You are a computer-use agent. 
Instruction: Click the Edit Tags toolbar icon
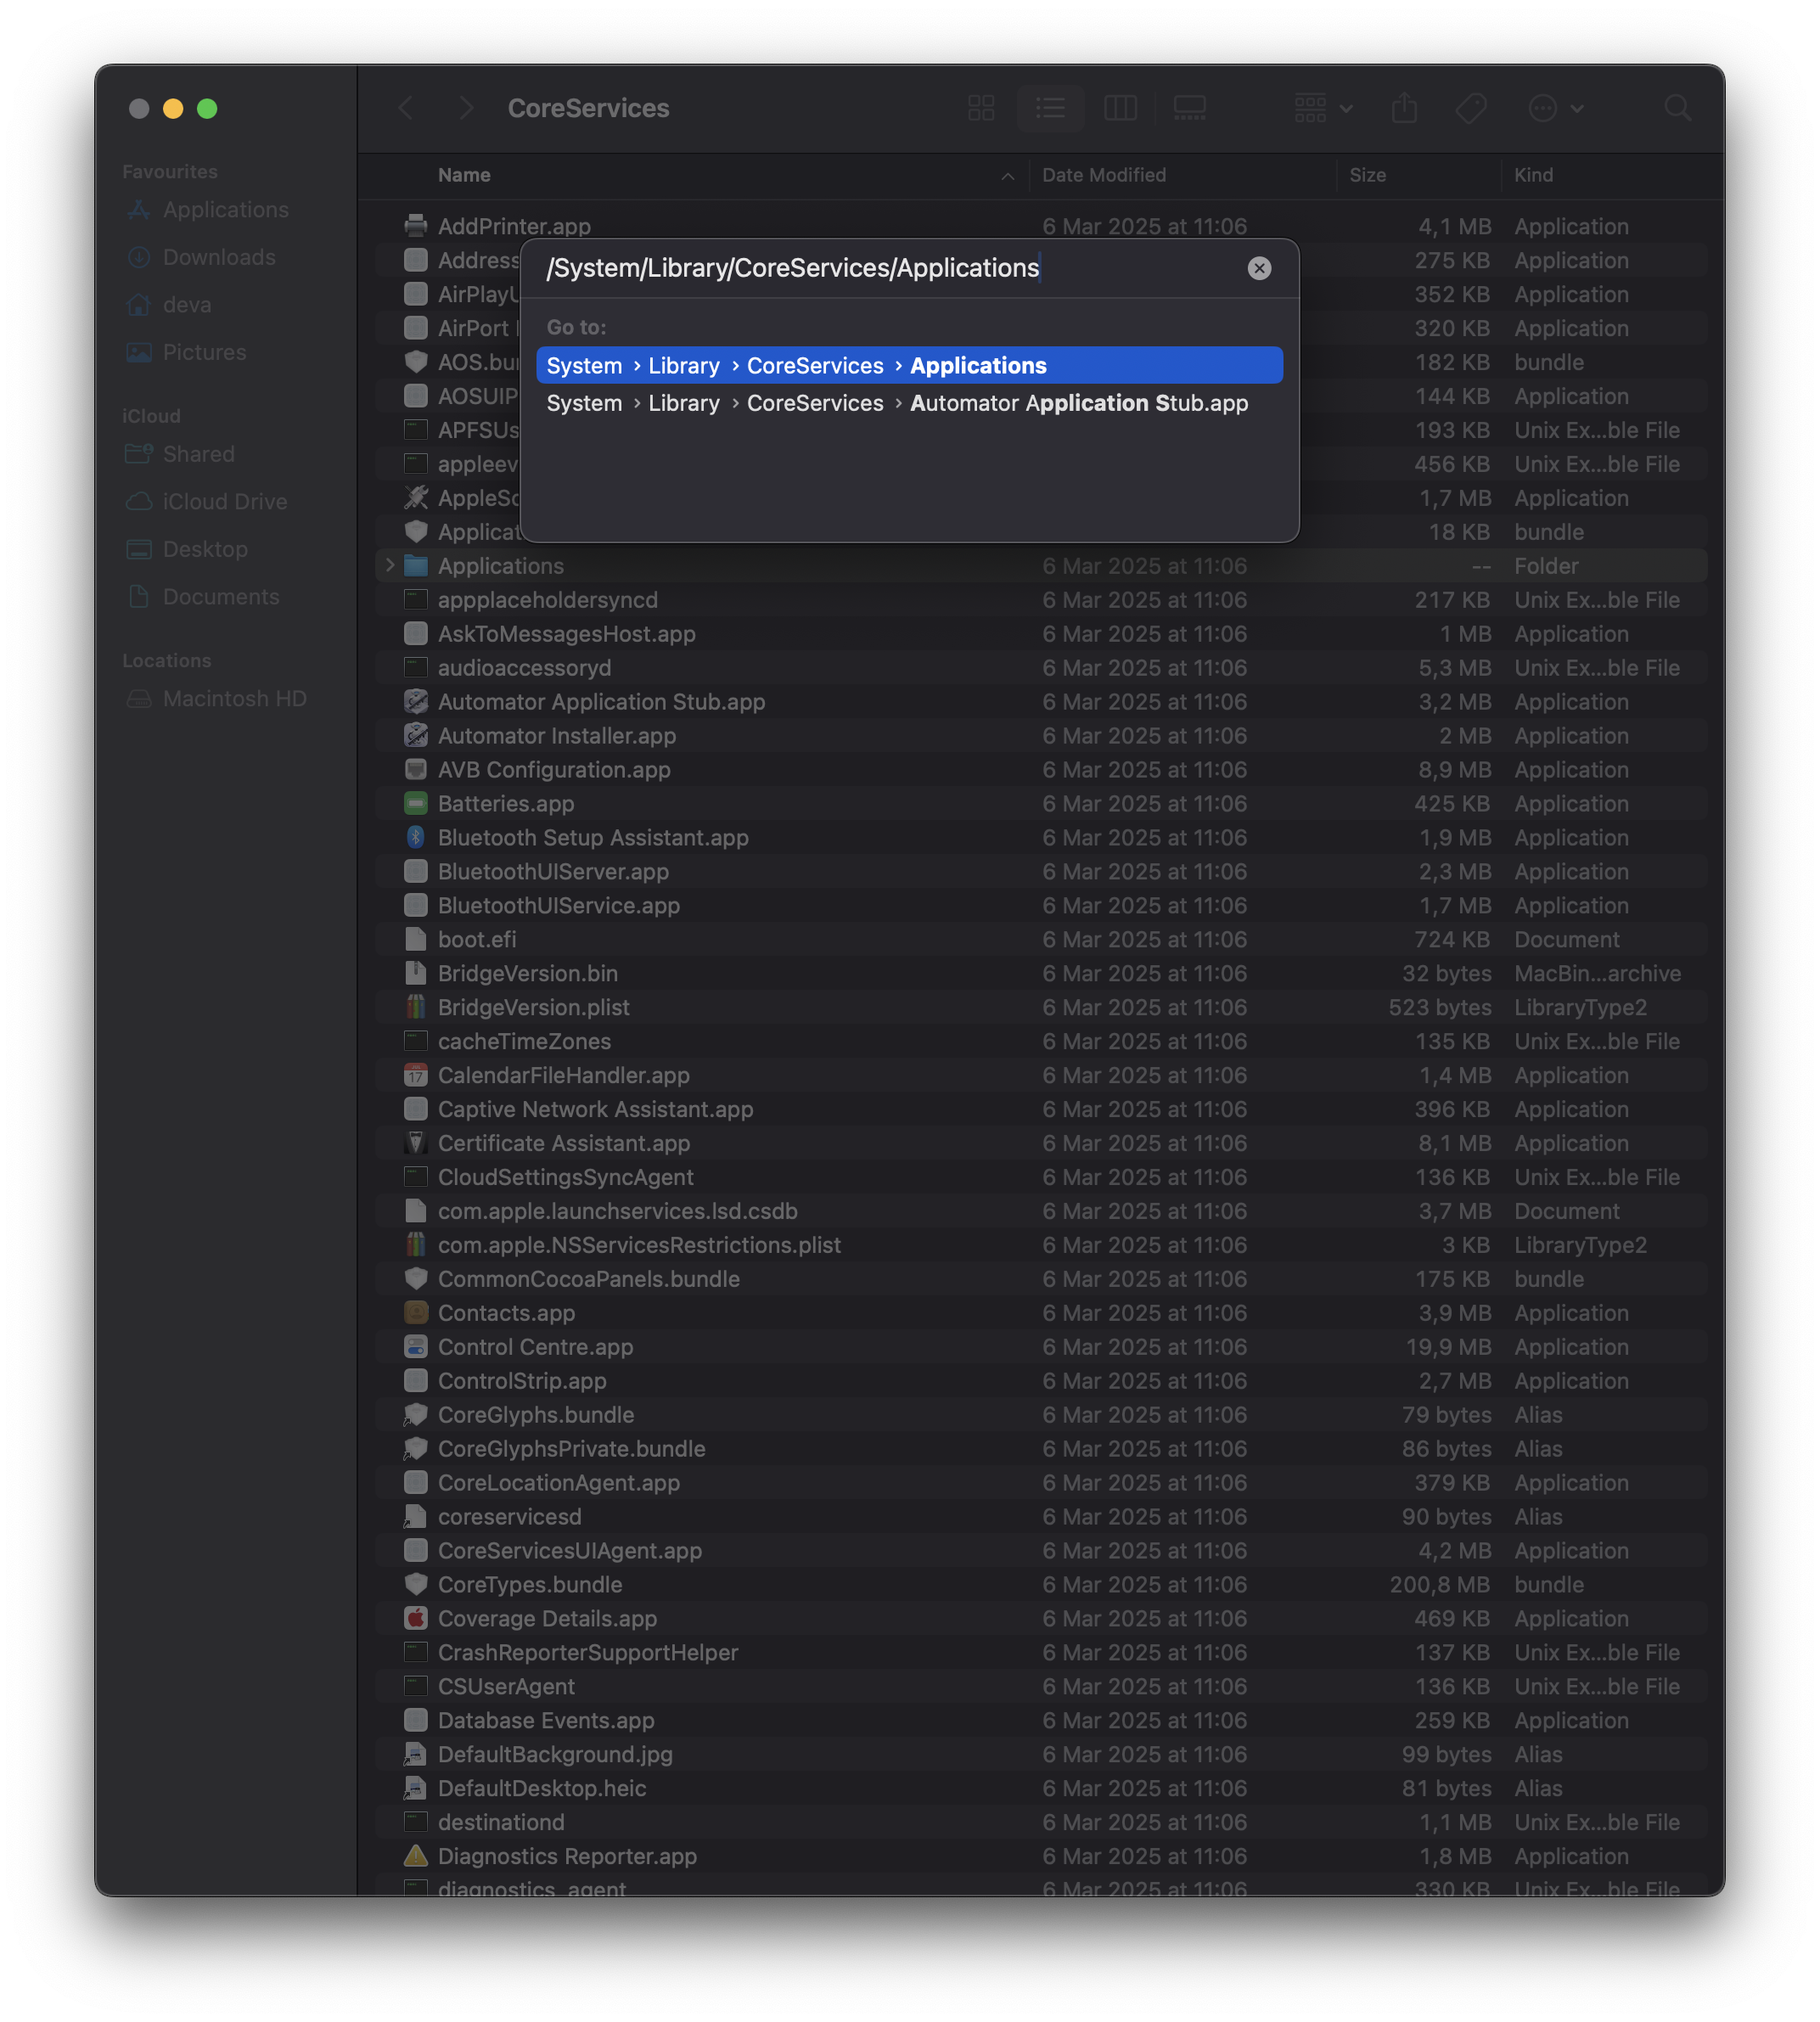pos(1470,108)
